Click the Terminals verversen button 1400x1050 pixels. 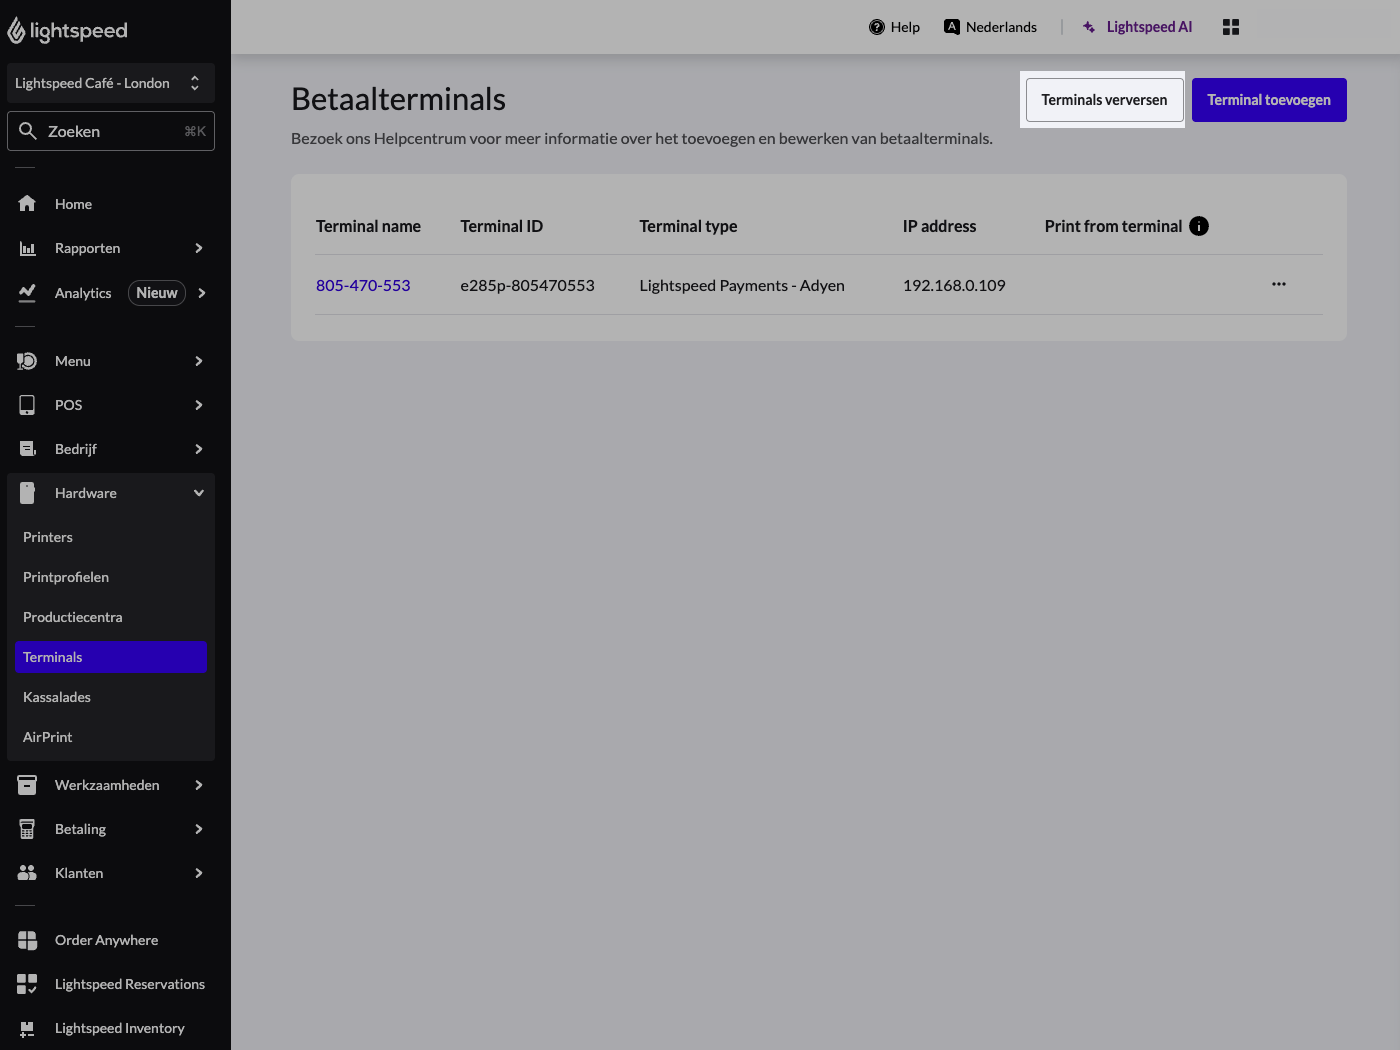point(1104,100)
